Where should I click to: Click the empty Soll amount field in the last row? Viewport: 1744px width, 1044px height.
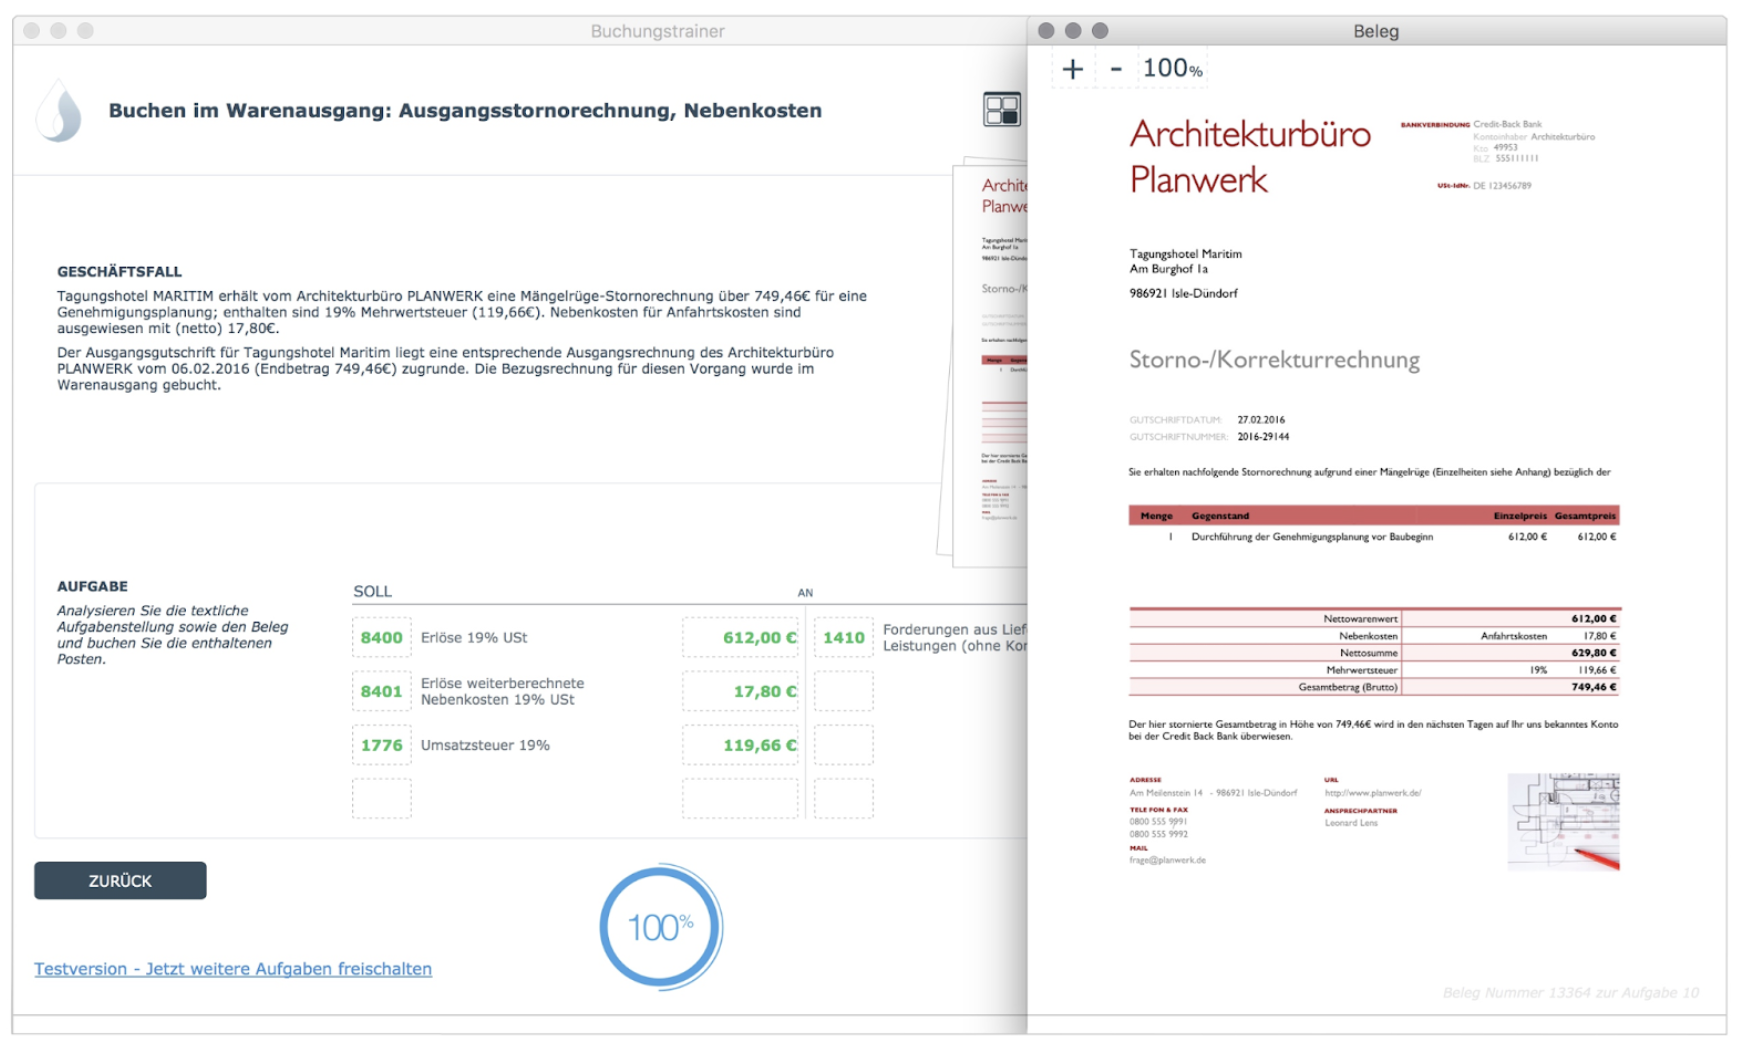(x=741, y=799)
